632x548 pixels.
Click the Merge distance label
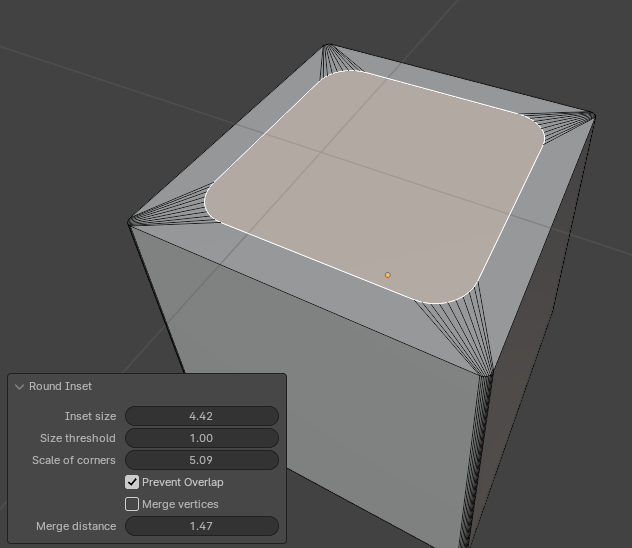click(76, 526)
